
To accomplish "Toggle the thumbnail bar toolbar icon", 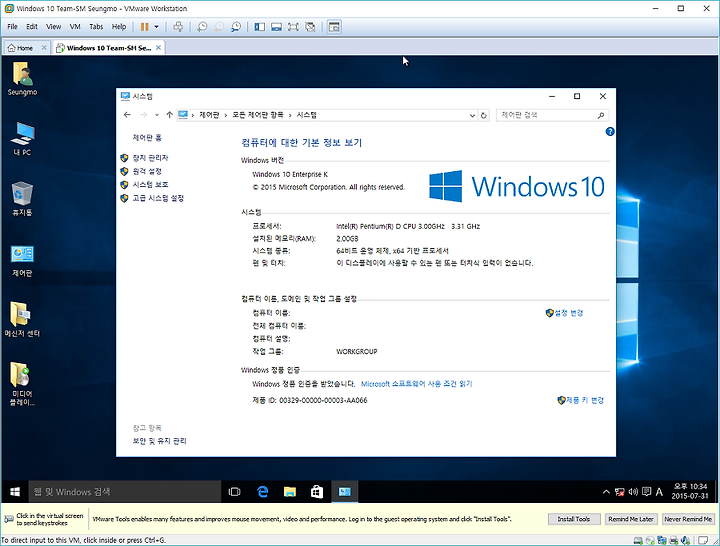I will (x=276, y=27).
